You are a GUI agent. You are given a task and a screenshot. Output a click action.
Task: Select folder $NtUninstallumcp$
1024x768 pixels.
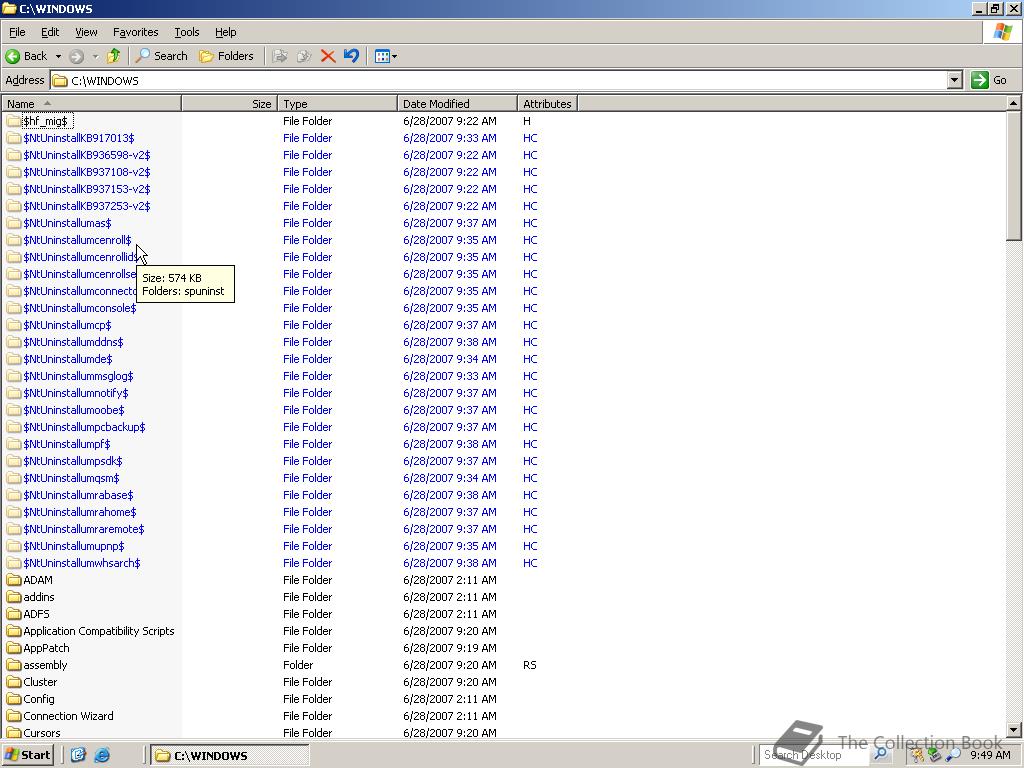tap(67, 325)
